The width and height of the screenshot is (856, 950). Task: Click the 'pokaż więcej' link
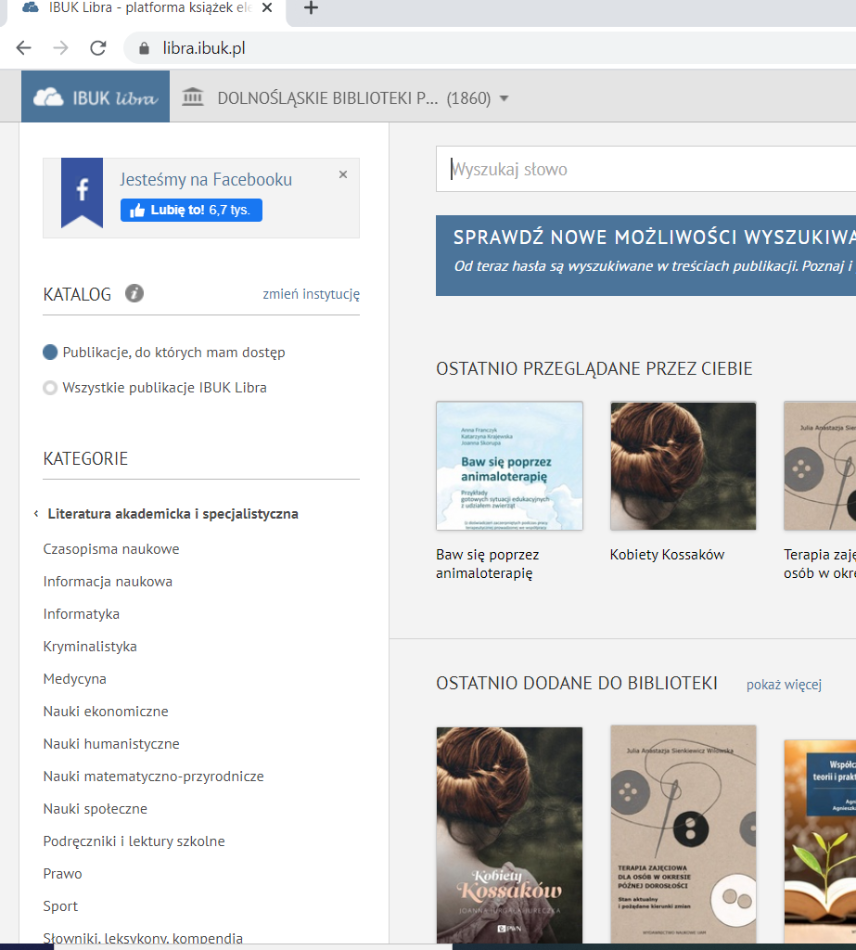(784, 685)
